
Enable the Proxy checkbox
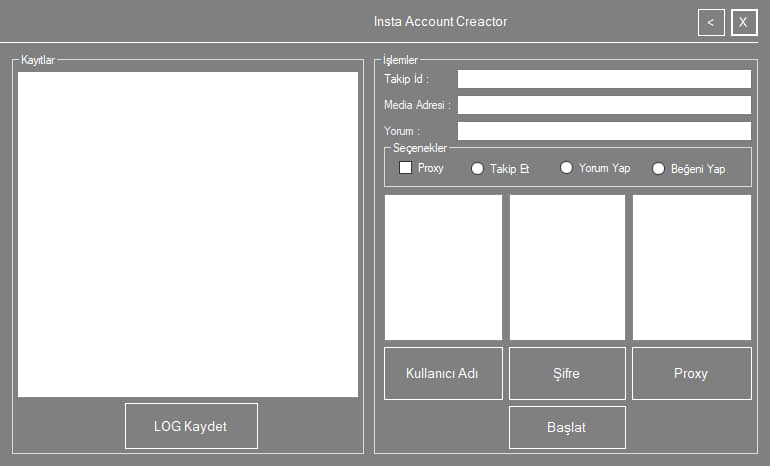point(406,168)
